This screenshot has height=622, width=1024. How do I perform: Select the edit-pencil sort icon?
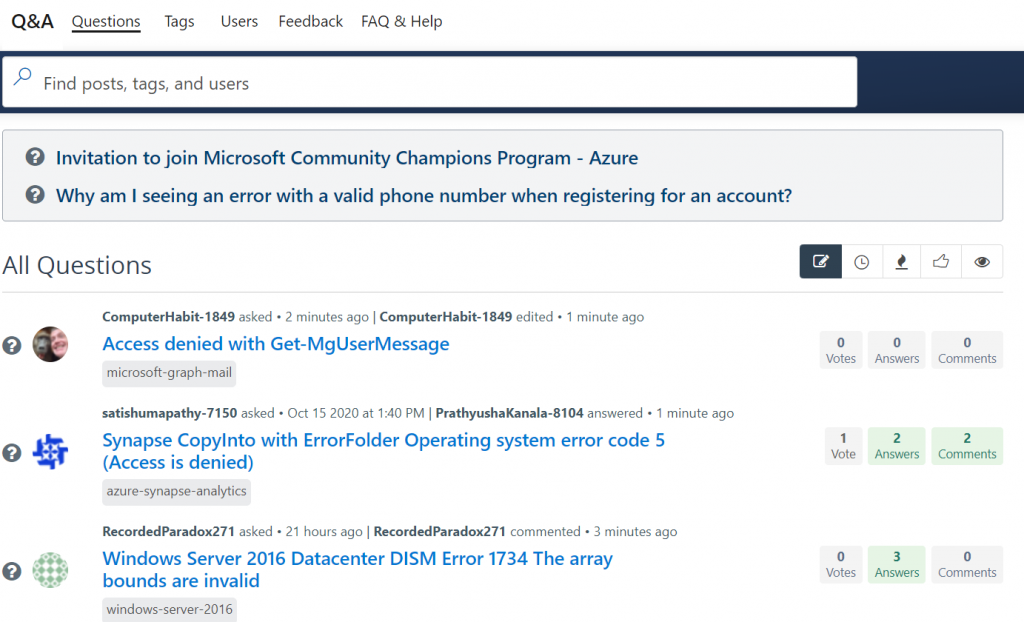tap(820, 262)
